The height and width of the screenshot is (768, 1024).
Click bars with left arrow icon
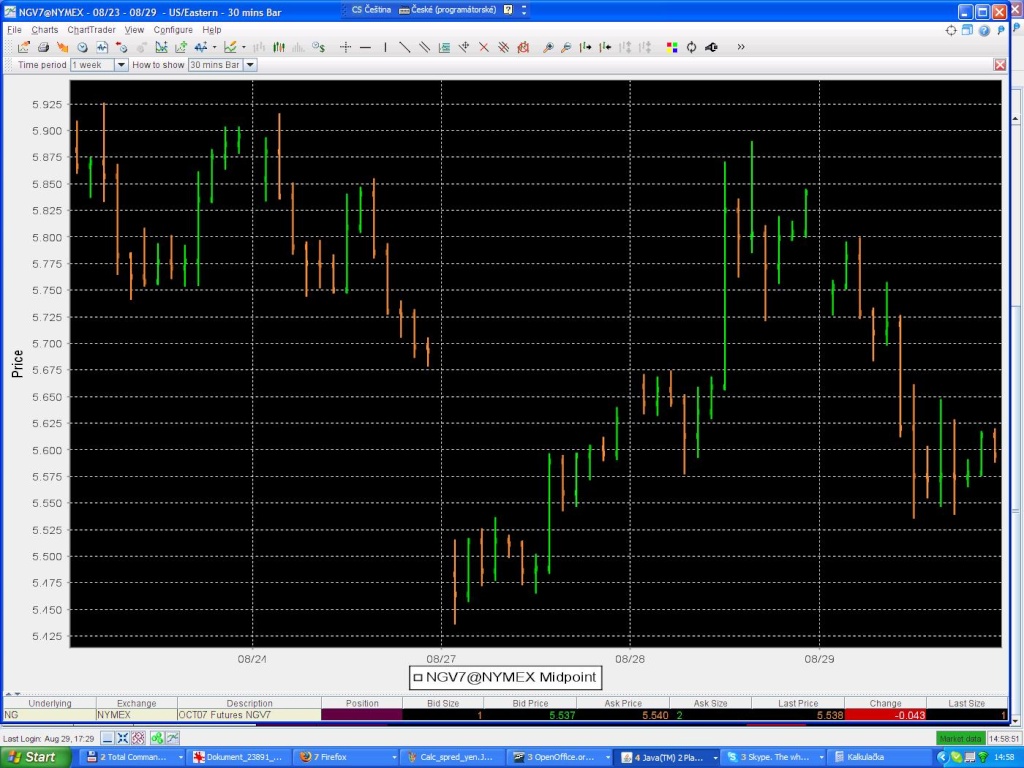(605, 47)
